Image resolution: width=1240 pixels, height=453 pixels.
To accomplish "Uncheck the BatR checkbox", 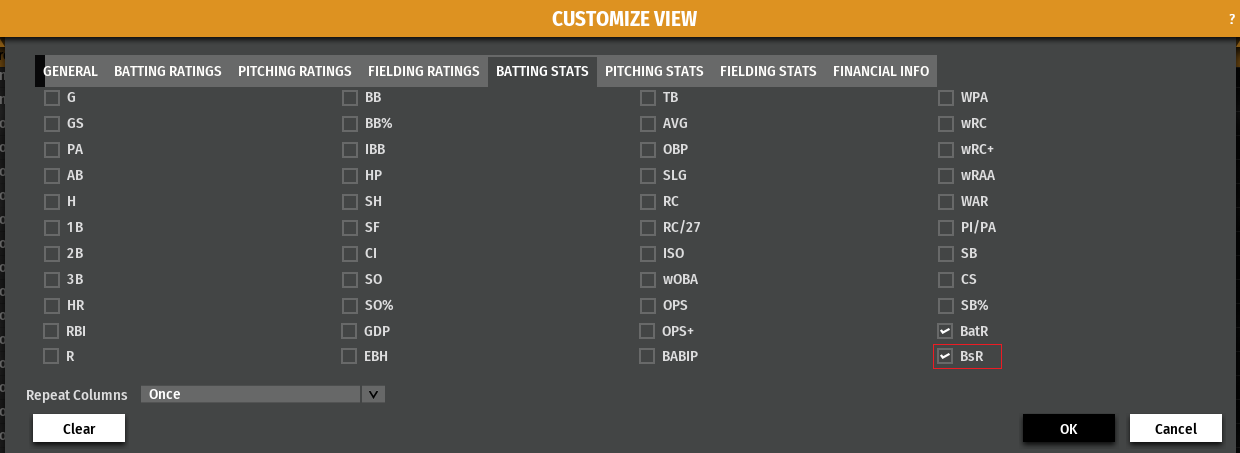I will [945, 331].
